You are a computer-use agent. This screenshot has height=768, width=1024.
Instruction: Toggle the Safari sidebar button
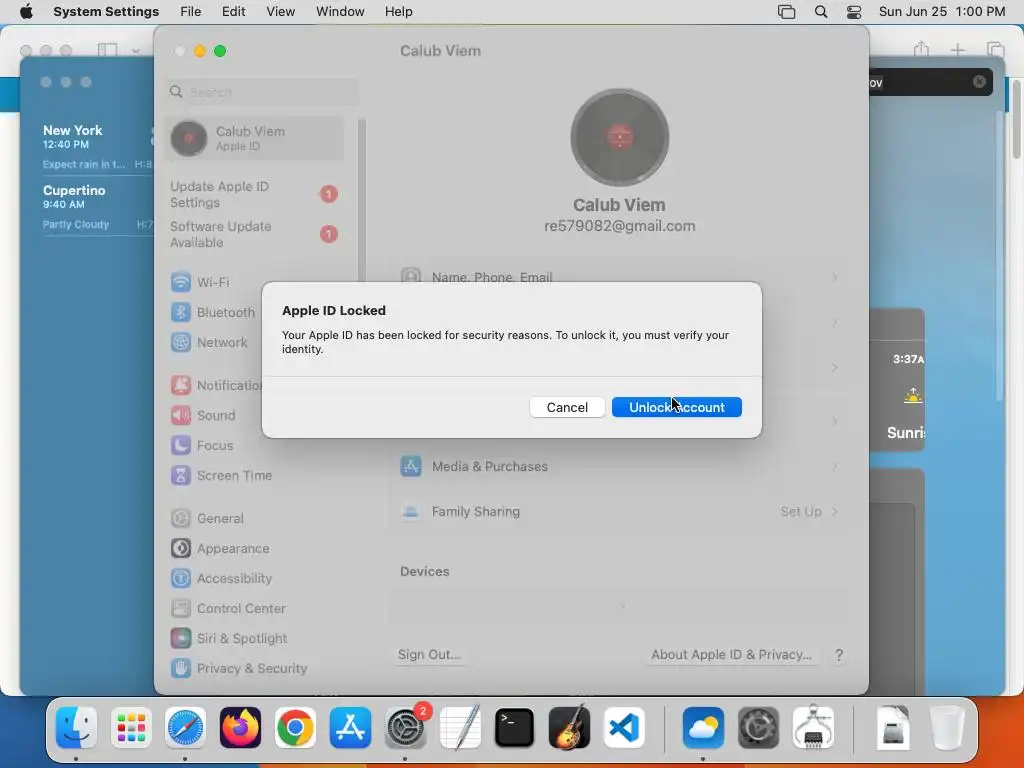(108, 50)
